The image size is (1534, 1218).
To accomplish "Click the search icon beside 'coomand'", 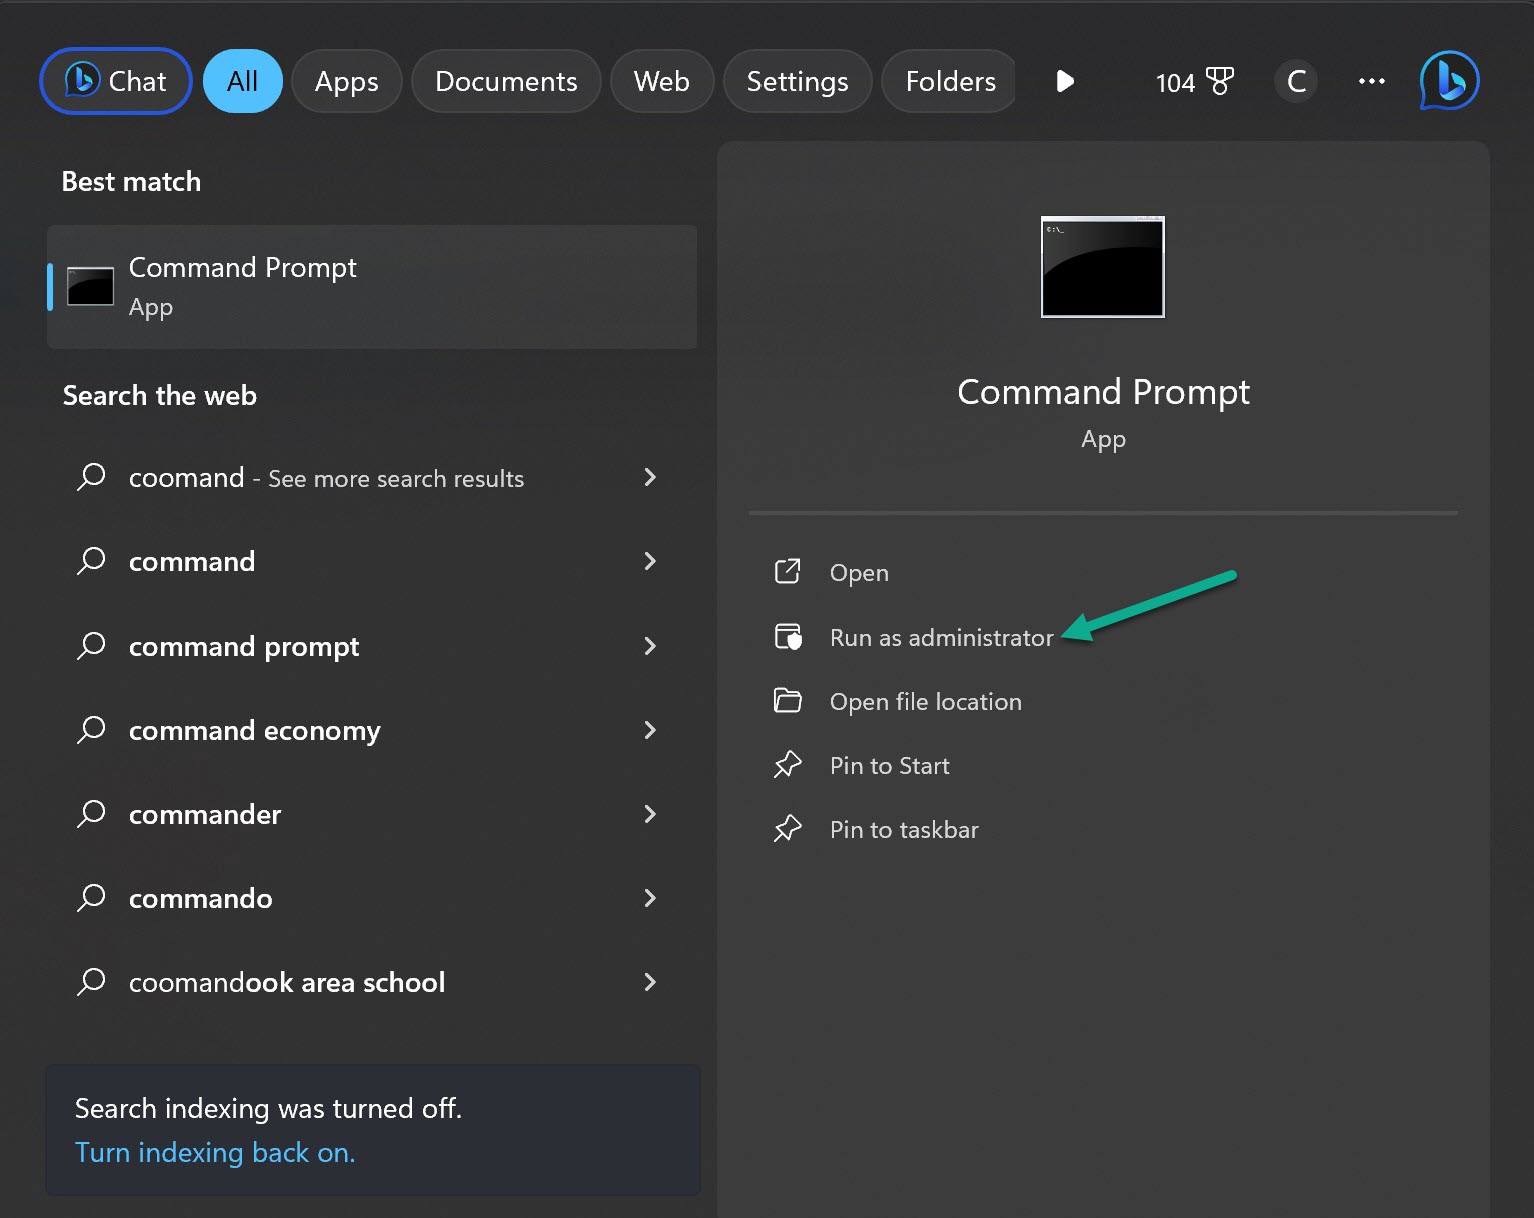I will tap(91, 477).
